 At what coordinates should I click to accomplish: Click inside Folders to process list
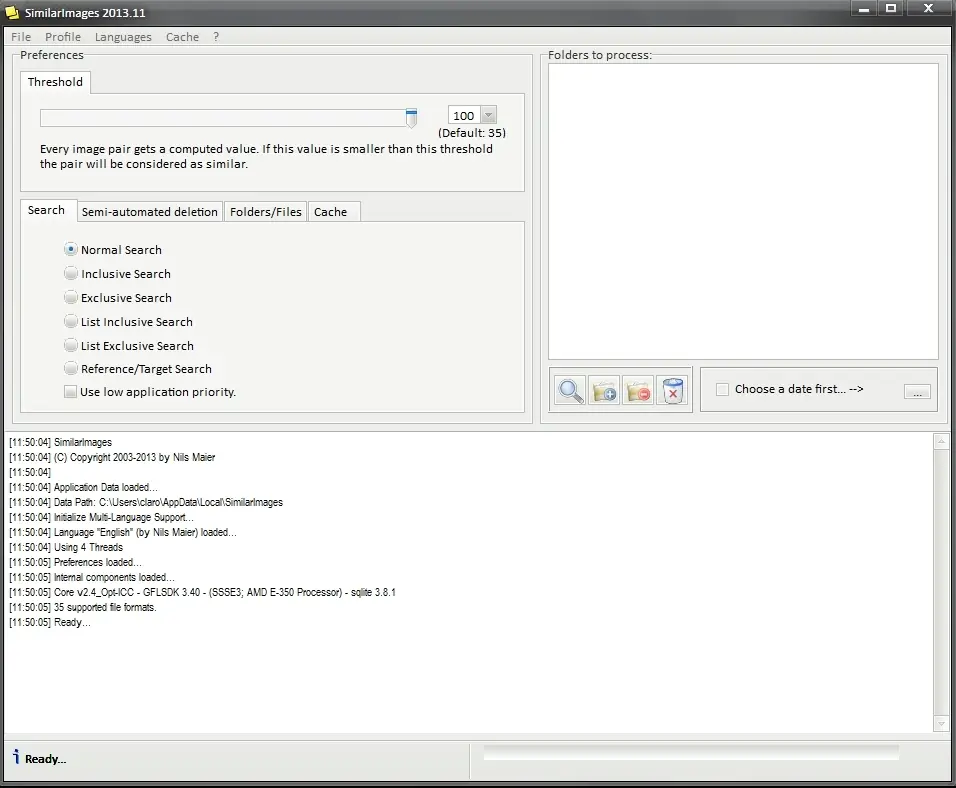pyautogui.click(x=743, y=212)
